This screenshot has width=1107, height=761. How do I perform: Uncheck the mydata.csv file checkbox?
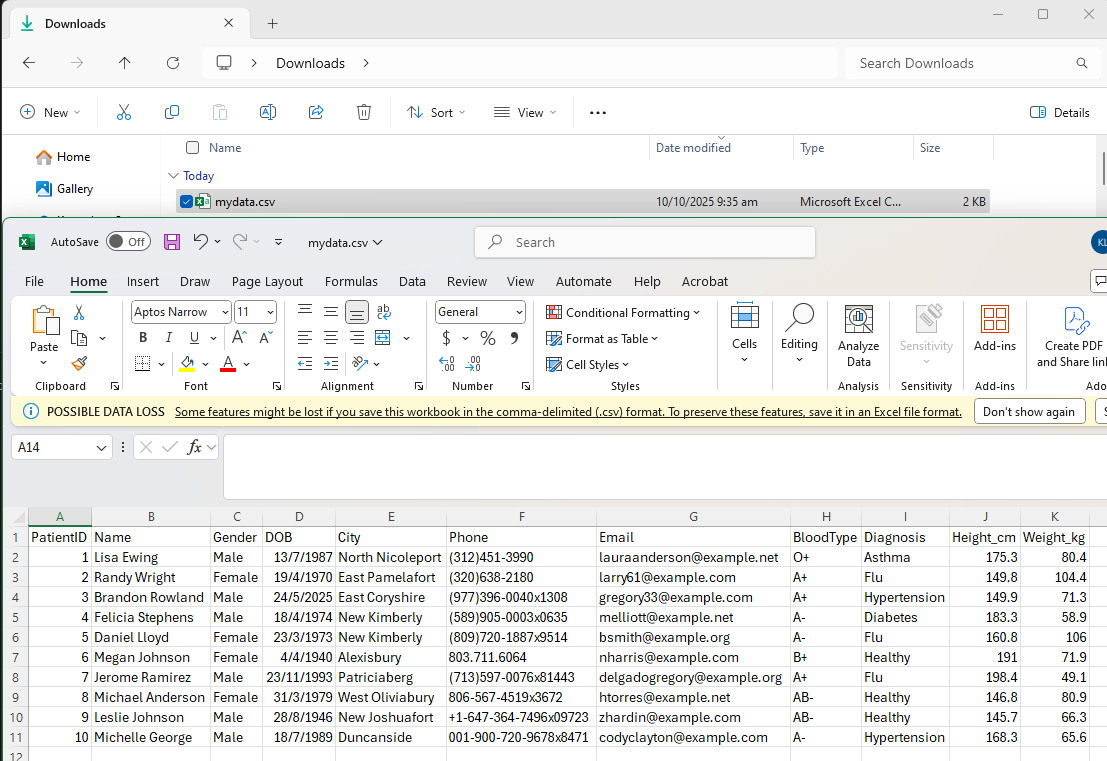(x=186, y=202)
